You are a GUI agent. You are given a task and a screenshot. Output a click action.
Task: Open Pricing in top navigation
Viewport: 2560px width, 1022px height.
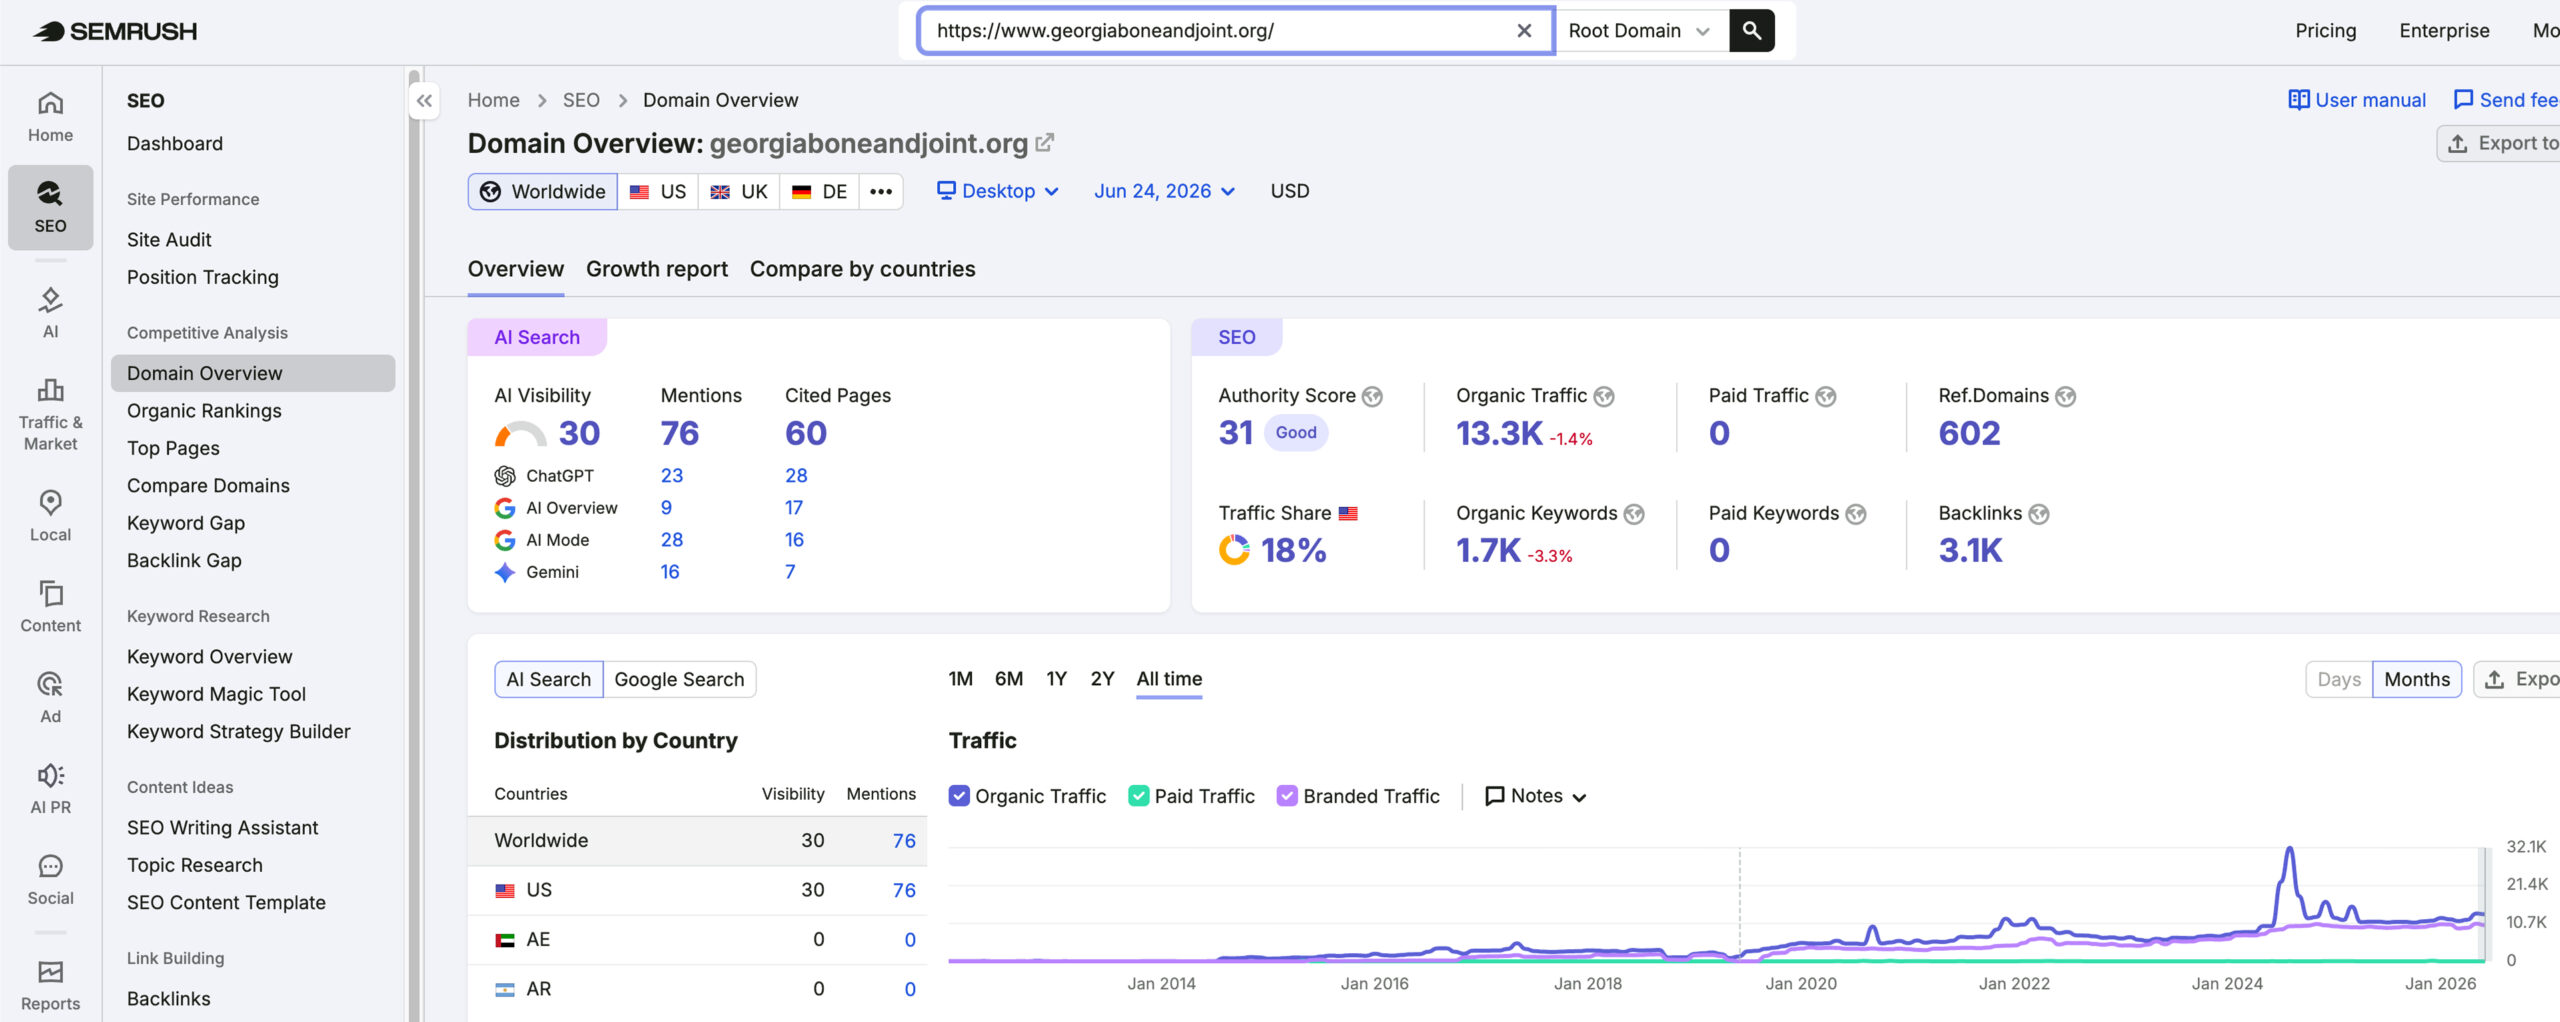click(2325, 31)
